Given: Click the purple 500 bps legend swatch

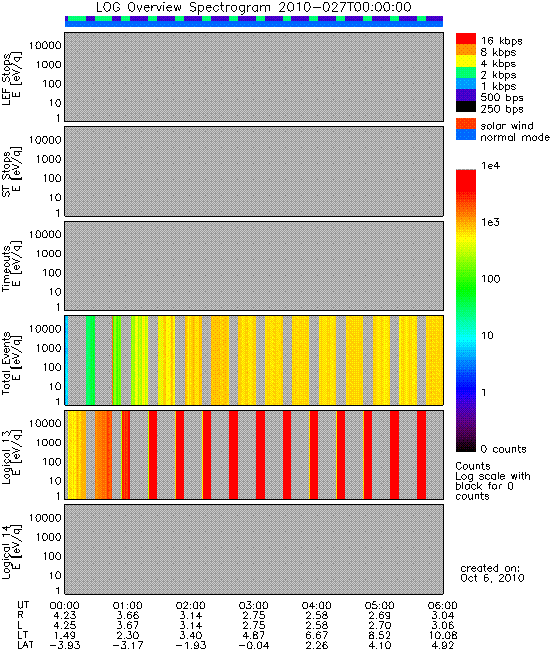Looking at the screenshot, I should [x=466, y=95].
